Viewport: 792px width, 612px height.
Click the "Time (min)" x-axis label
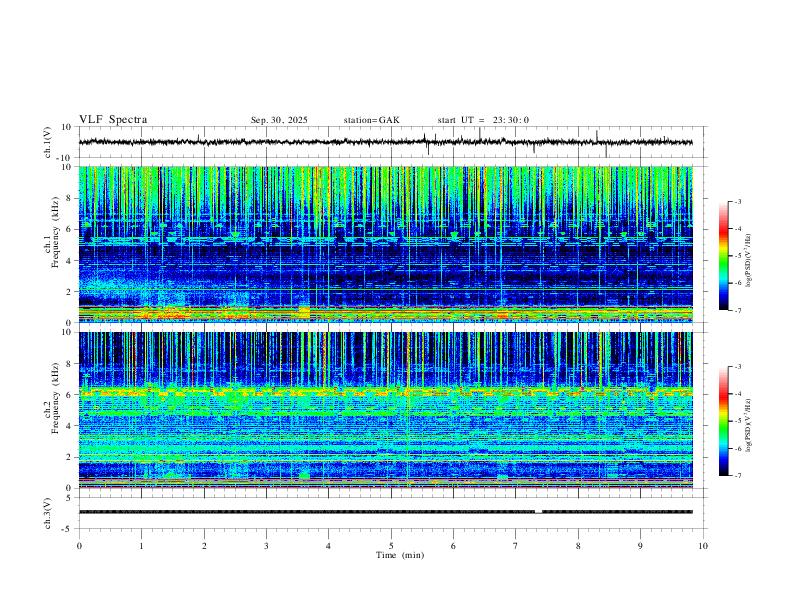[x=400, y=555]
